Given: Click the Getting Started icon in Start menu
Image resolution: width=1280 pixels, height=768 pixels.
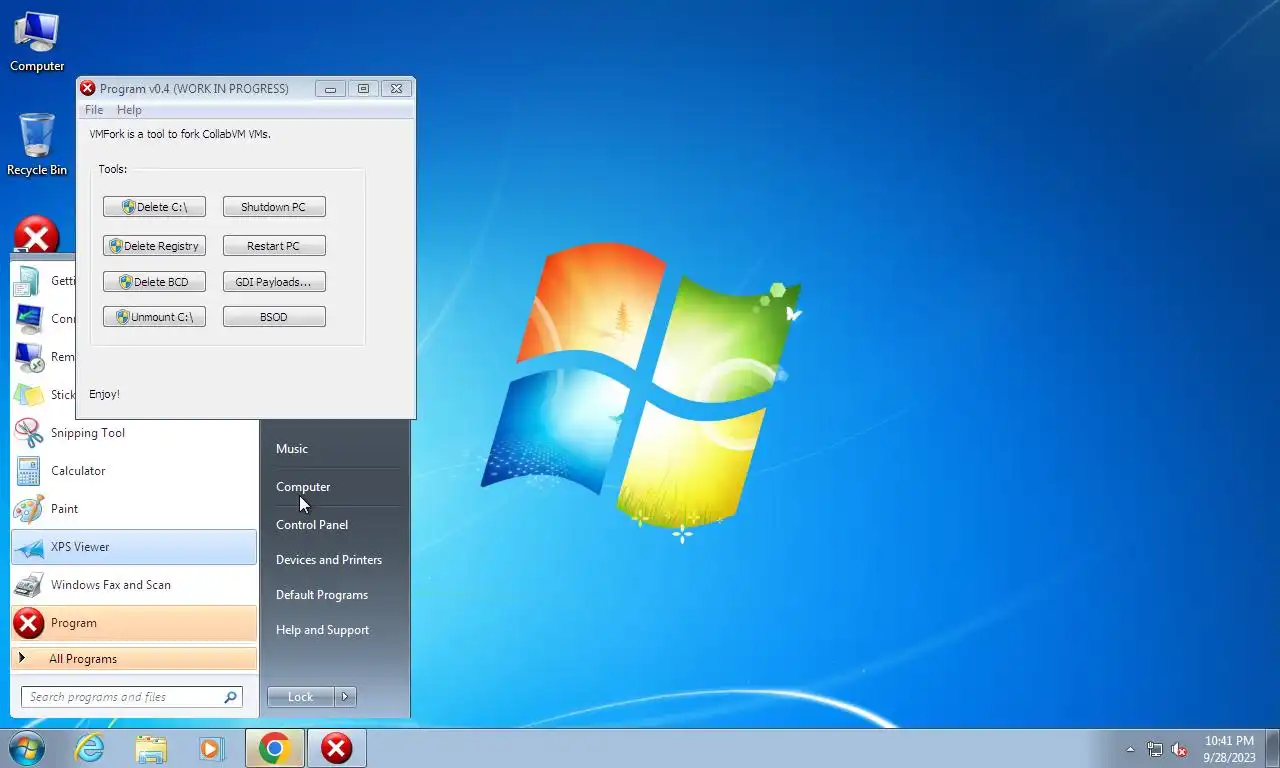Looking at the screenshot, I should [x=28, y=281].
